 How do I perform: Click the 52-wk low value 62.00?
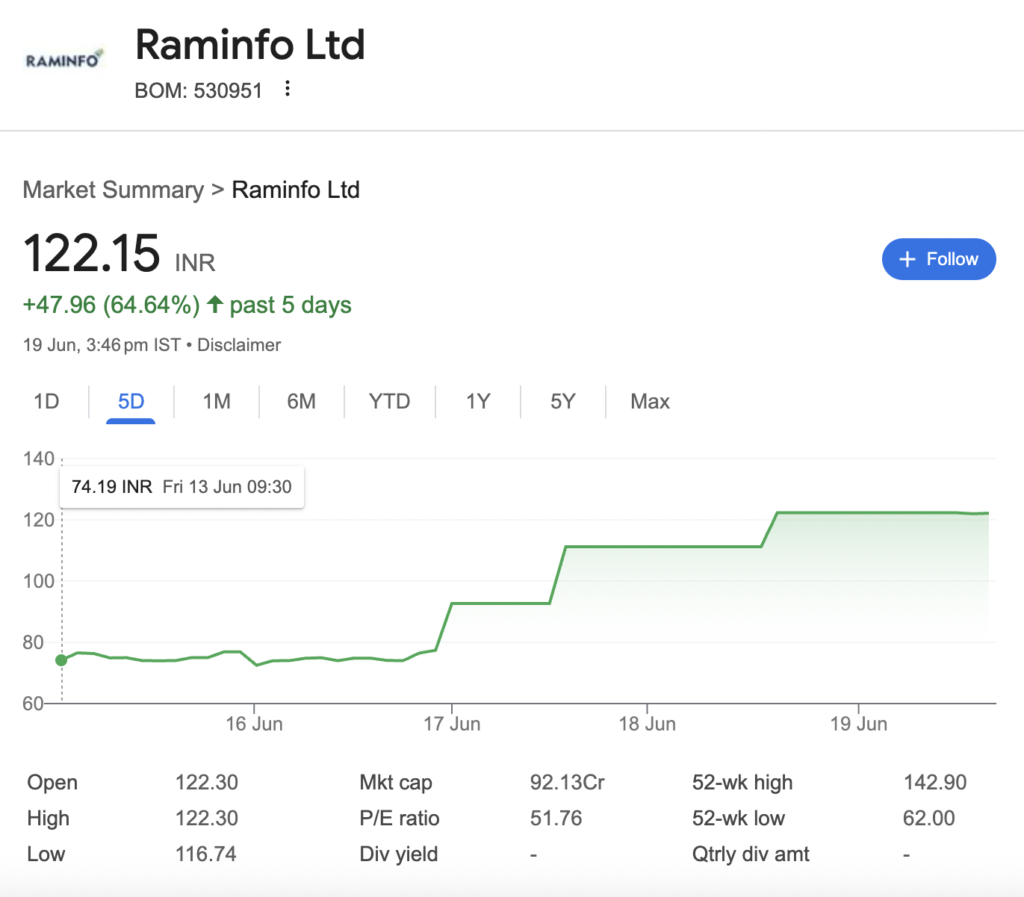click(x=929, y=818)
